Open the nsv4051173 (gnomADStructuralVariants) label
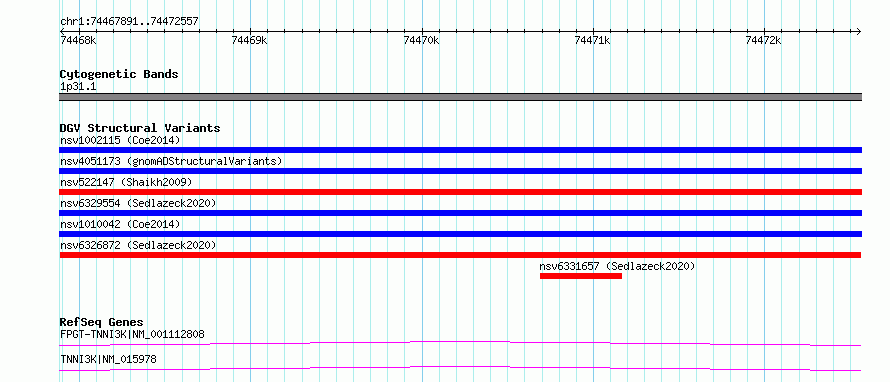This screenshot has width=890, height=382. coord(171,161)
